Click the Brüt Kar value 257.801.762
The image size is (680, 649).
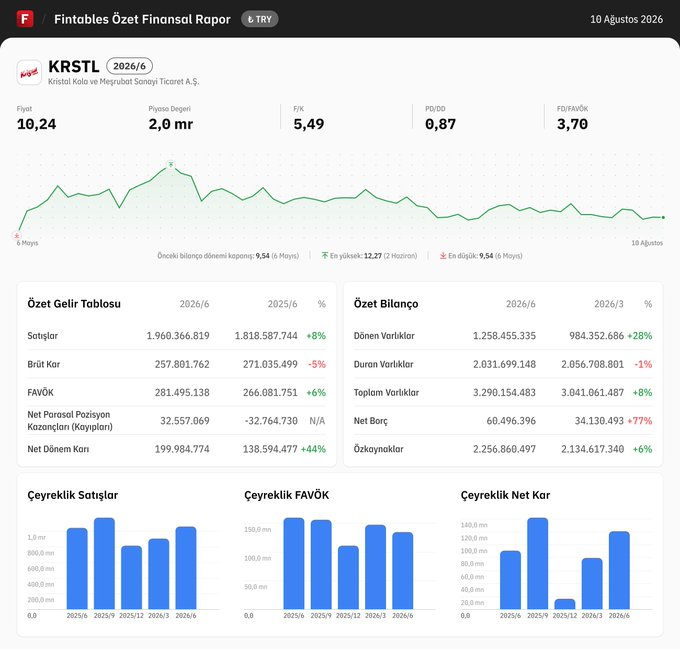coord(182,364)
